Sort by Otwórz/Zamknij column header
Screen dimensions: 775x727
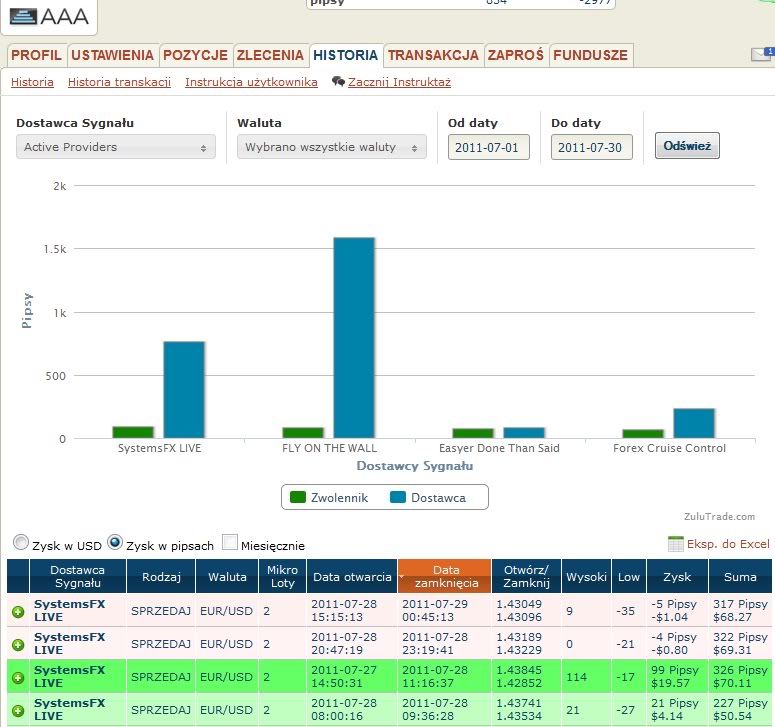(526, 576)
